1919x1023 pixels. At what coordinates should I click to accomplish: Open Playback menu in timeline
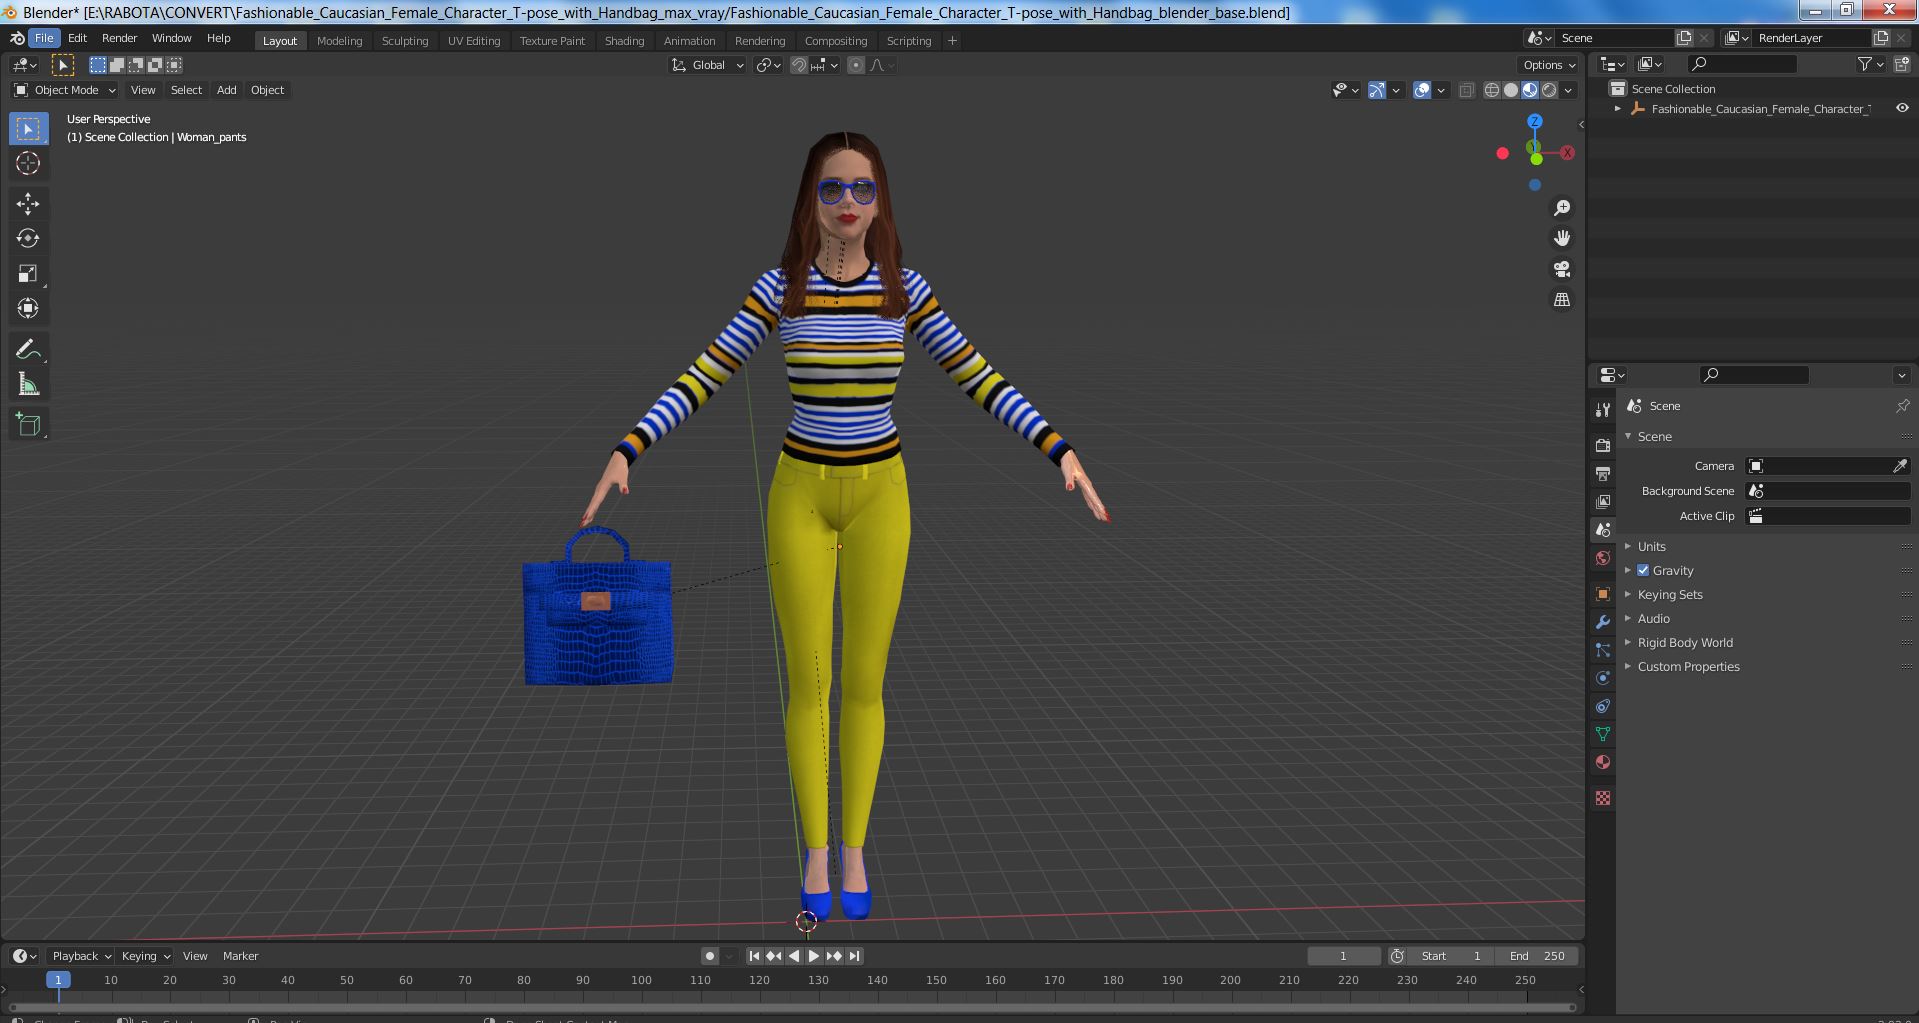tap(80, 956)
